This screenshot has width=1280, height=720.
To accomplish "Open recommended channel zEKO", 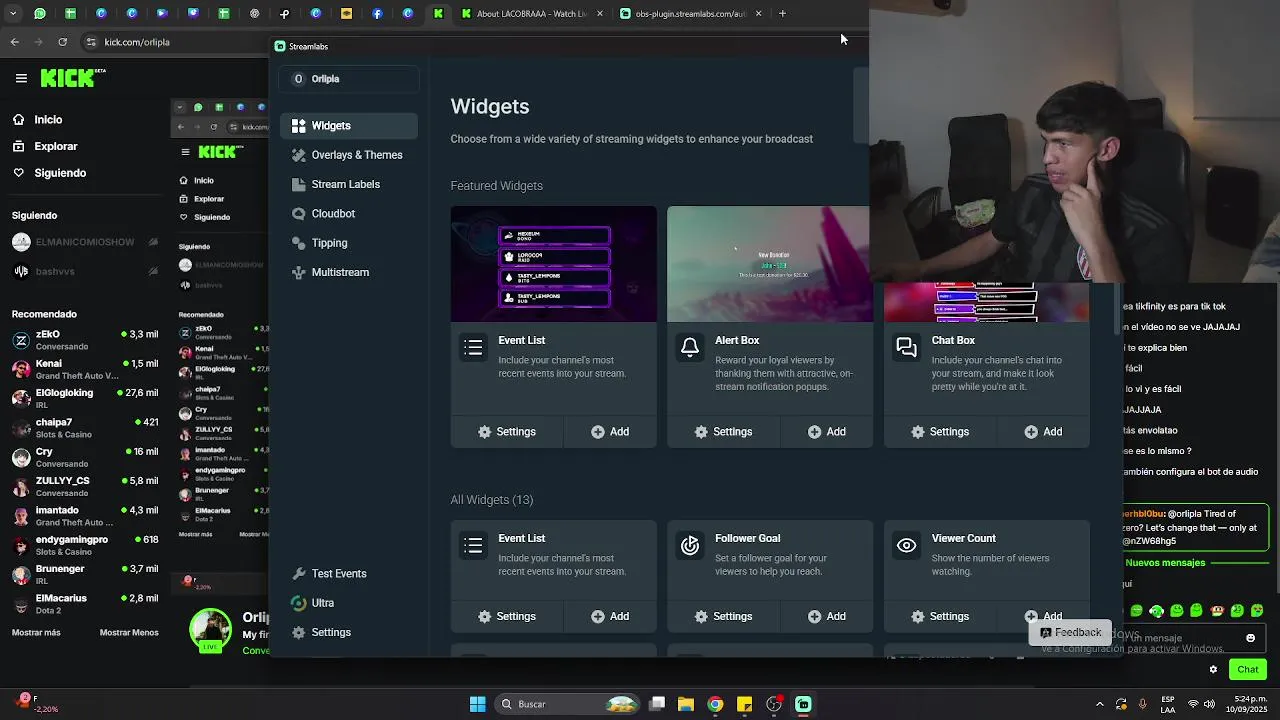I will click(85, 340).
